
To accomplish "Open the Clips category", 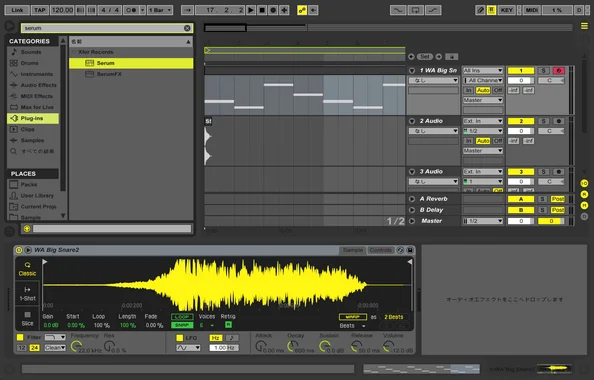I will [x=27, y=129].
